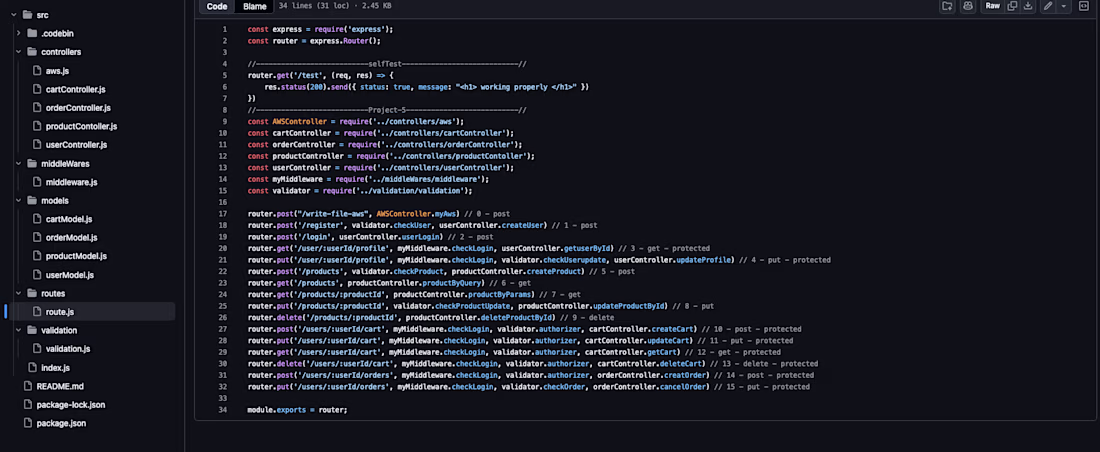This screenshot has height=452, width=1100.
Task: Open productContoller.js in the file tree
Action: tap(81, 126)
